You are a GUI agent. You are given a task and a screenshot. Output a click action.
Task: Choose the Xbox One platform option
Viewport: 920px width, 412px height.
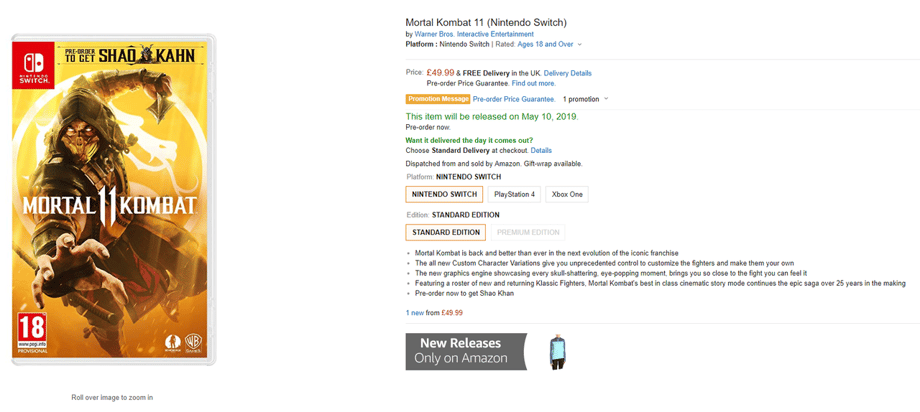coord(567,194)
